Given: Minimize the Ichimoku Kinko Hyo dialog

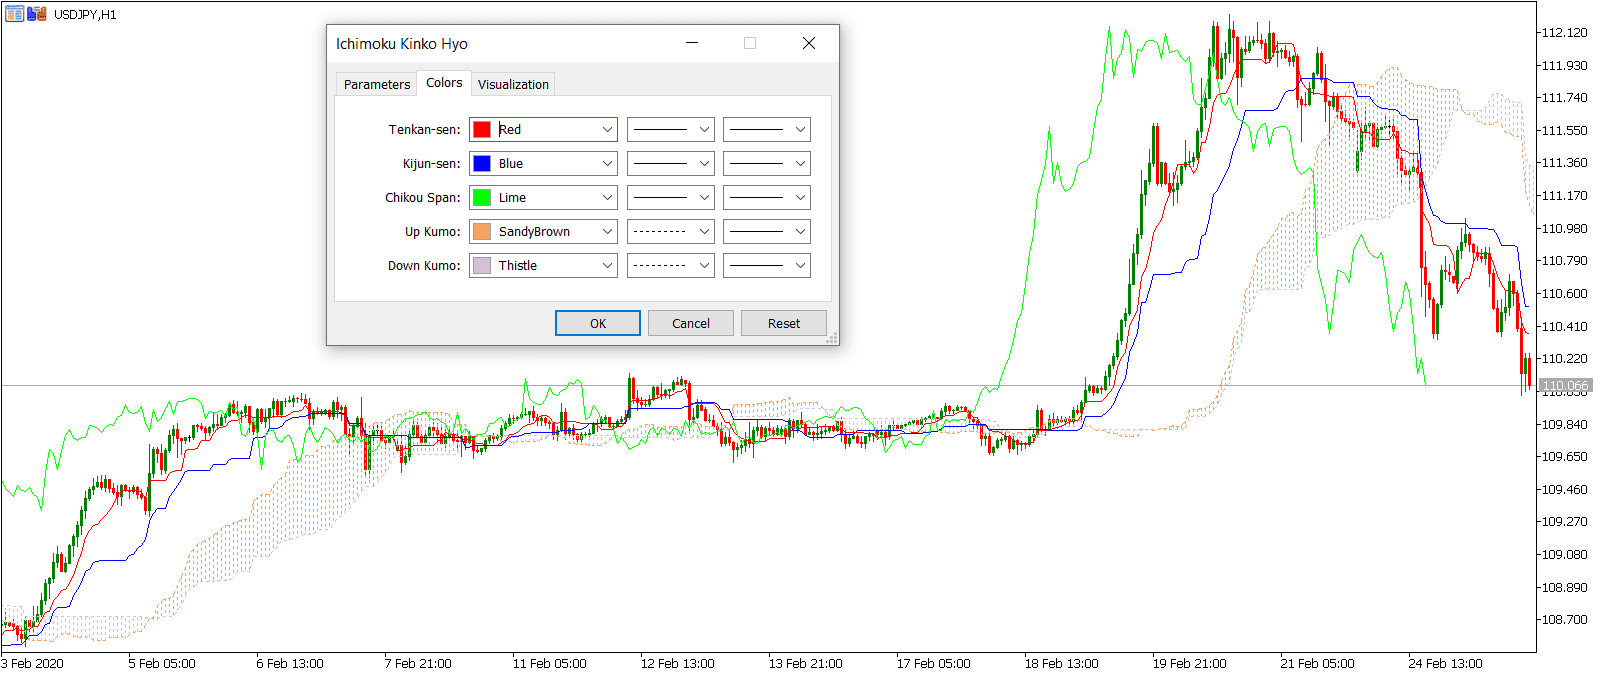Looking at the screenshot, I should [692, 43].
